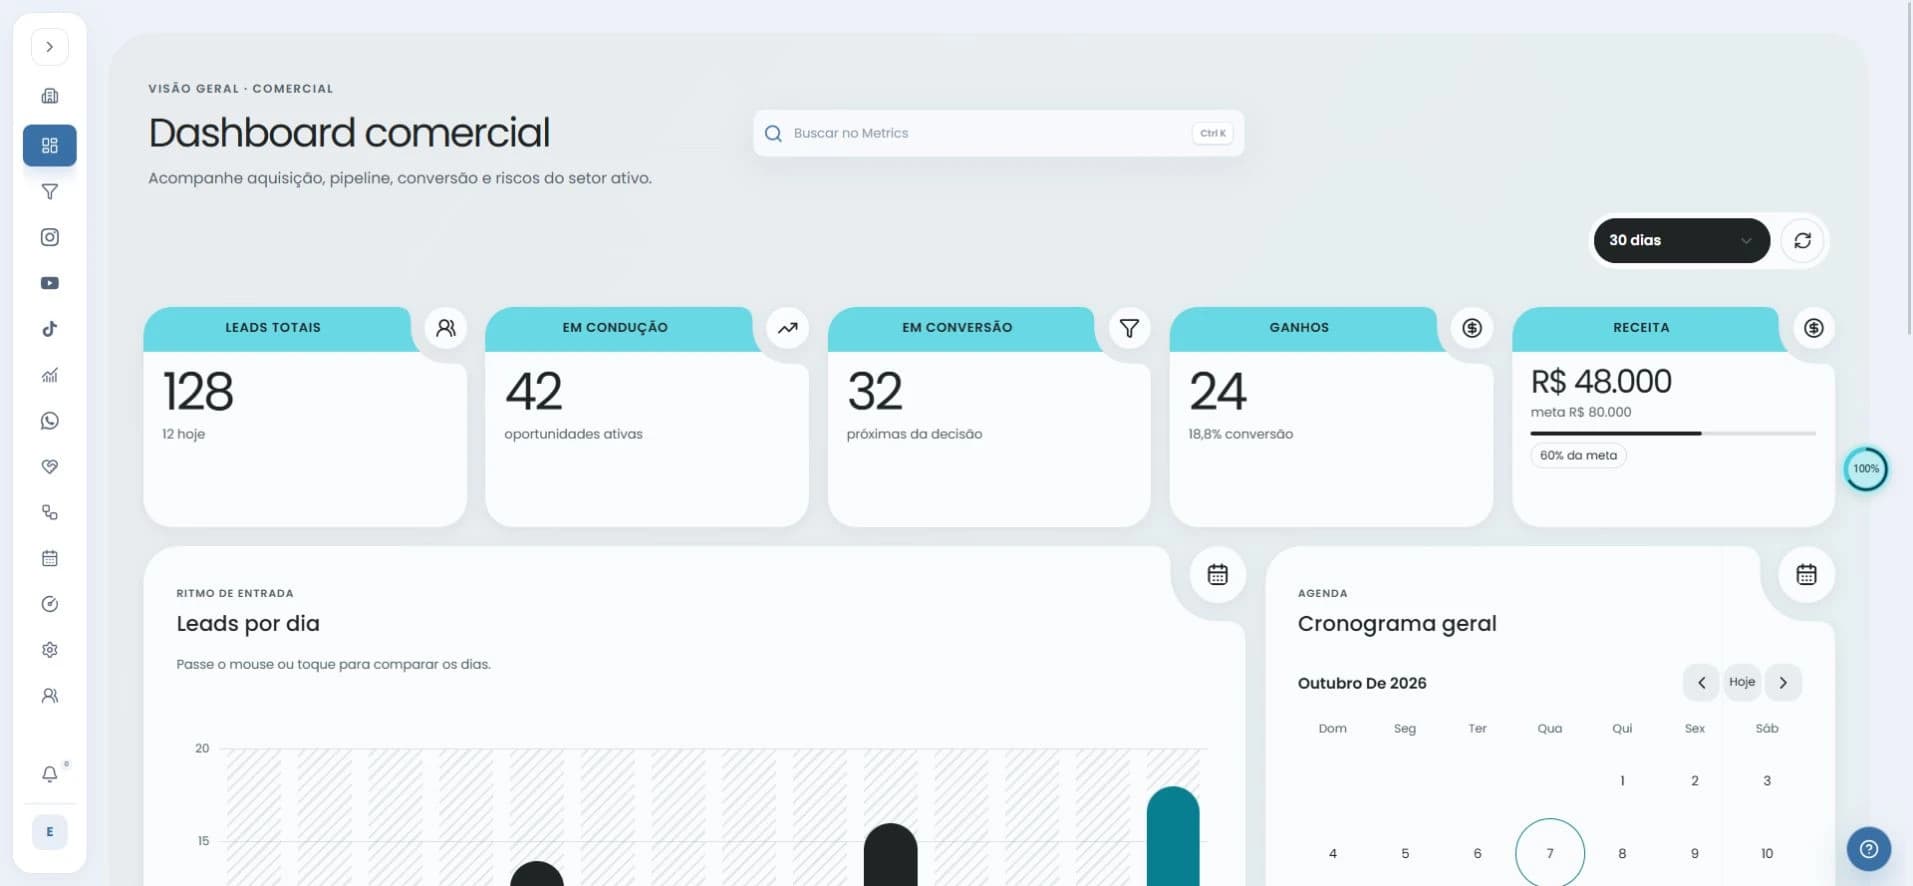This screenshot has width=1913, height=886.
Task: Open the Instagram icon in sidebar
Action: [50, 237]
